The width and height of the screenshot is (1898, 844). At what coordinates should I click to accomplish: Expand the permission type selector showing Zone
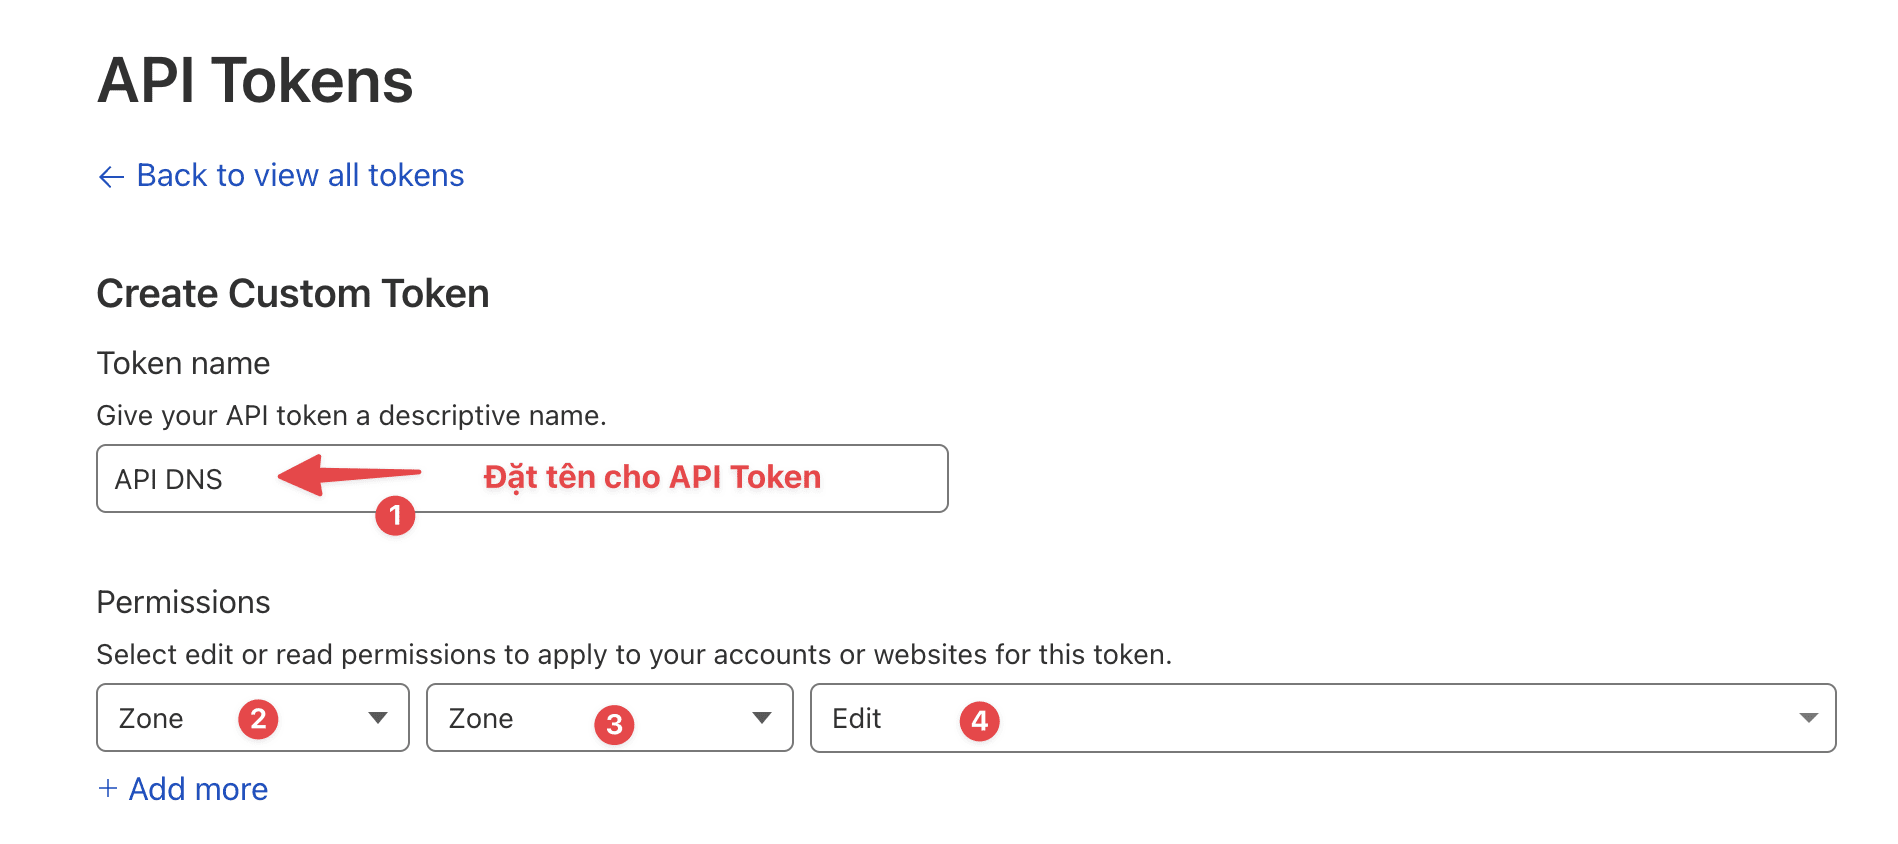pyautogui.click(x=252, y=717)
